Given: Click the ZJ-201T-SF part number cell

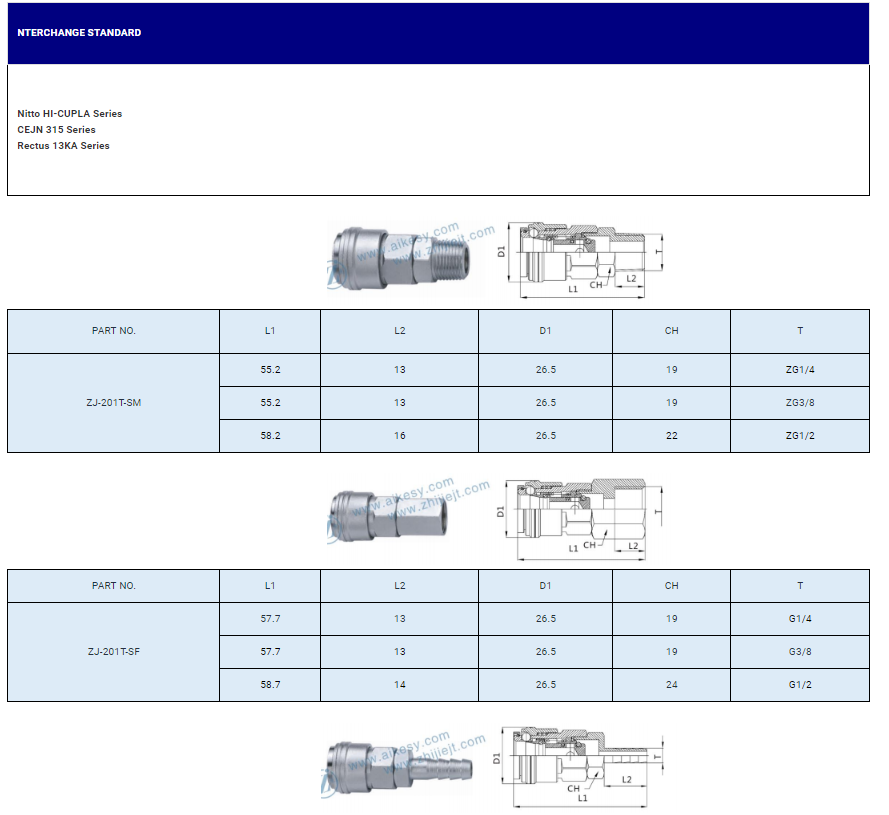Looking at the screenshot, I should (114, 652).
